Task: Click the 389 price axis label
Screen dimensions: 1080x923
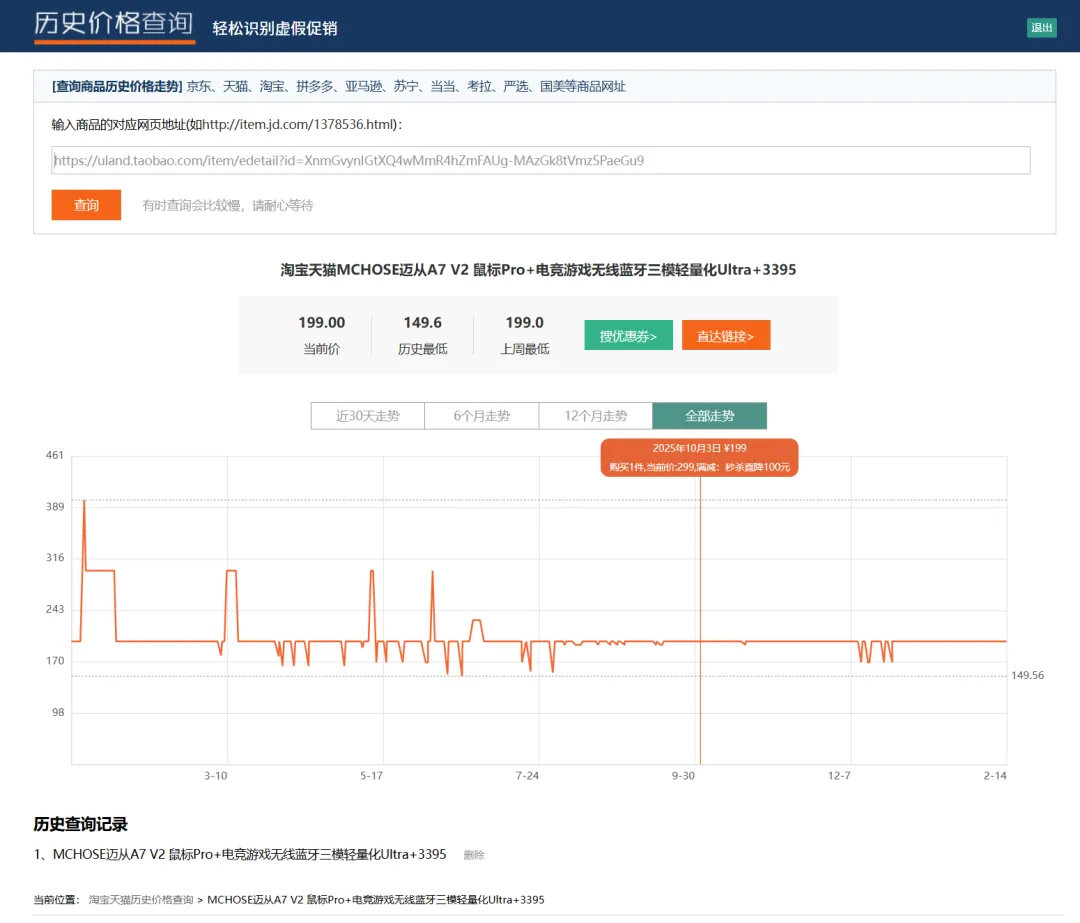Action: tap(54, 506)
